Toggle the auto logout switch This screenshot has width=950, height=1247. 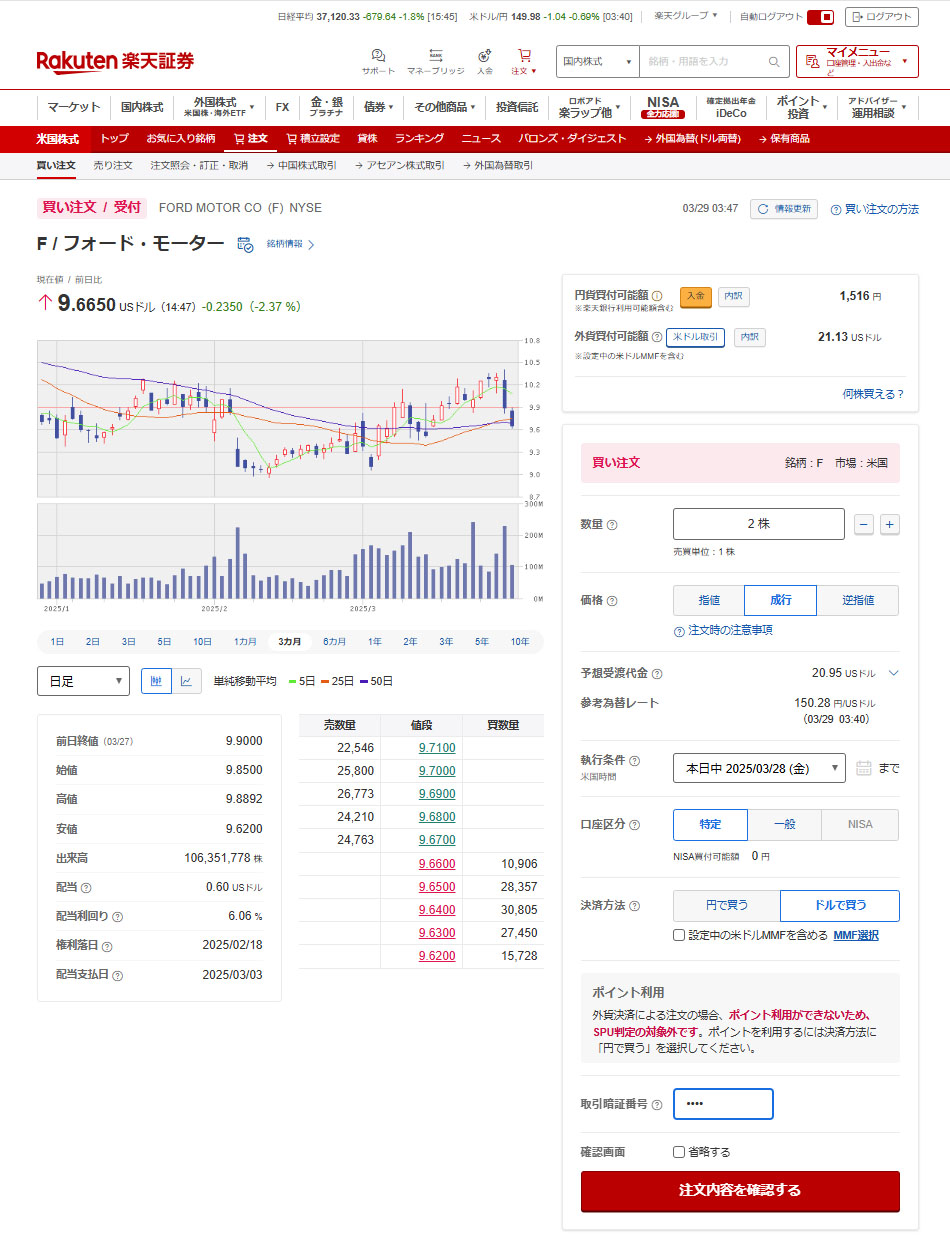pos(820,17)
